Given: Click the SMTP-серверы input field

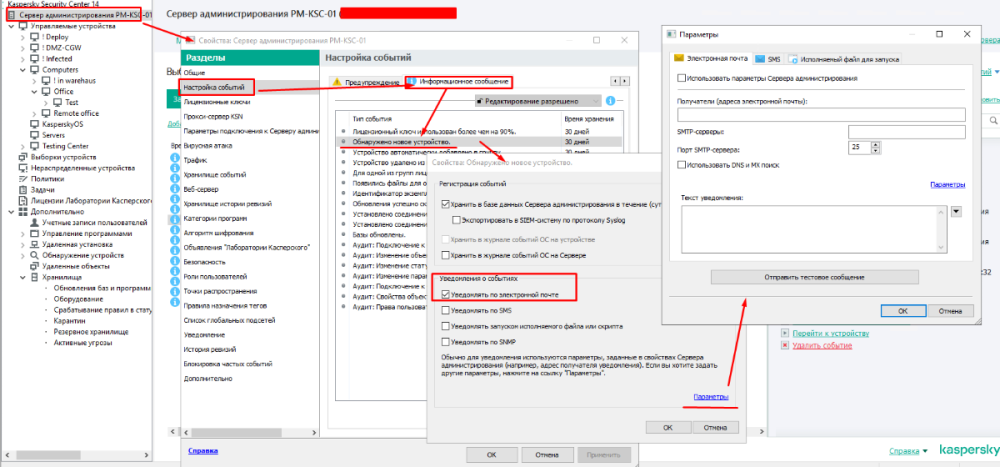Looking at the screenshot, I should (906, 132).
